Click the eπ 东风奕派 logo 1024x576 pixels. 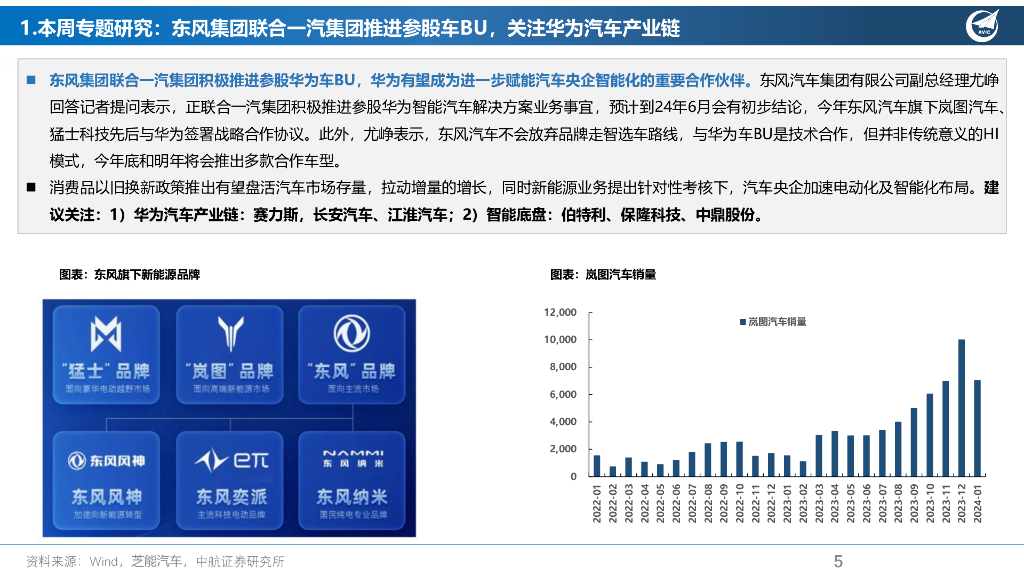coord(231,460)
